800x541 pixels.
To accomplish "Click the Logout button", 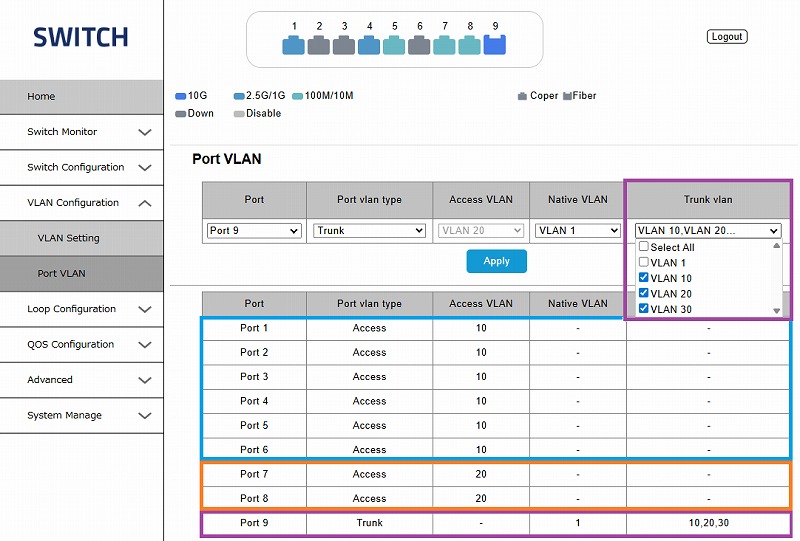I will 726,37.
